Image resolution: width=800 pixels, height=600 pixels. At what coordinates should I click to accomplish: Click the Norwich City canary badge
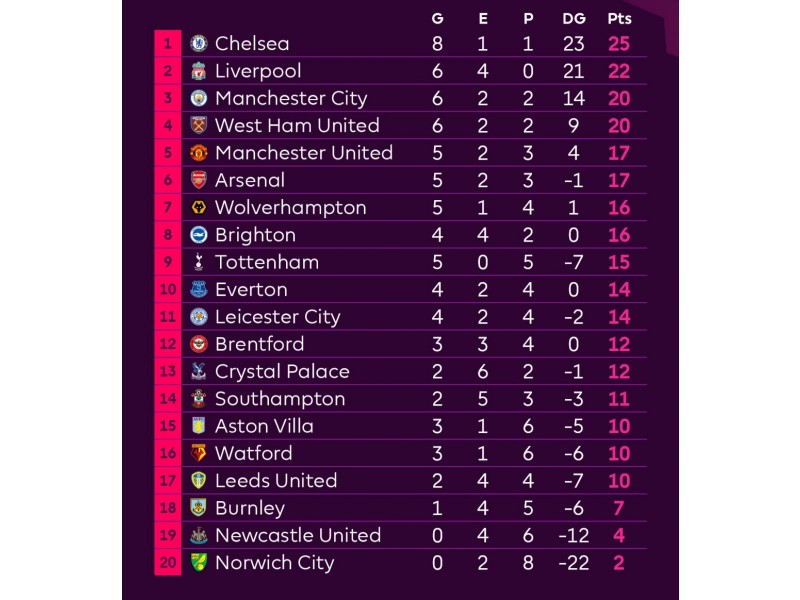coord(198,562)
